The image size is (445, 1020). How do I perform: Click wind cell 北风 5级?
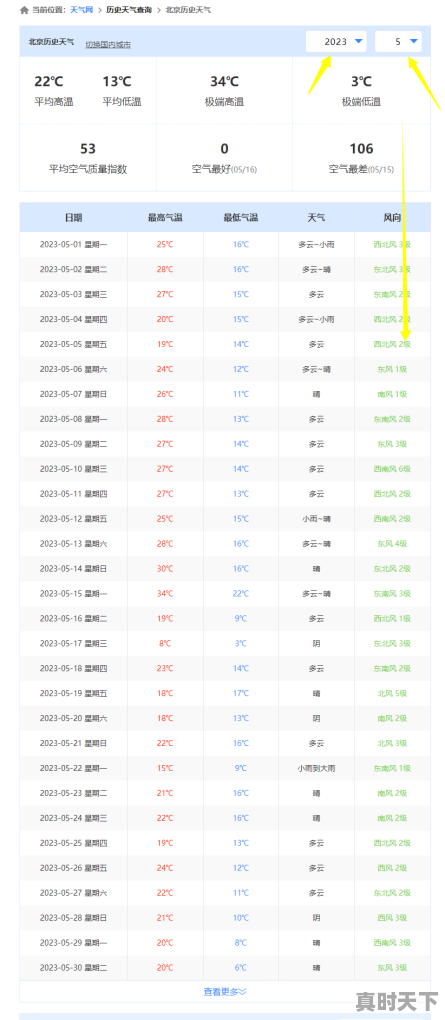392,693
